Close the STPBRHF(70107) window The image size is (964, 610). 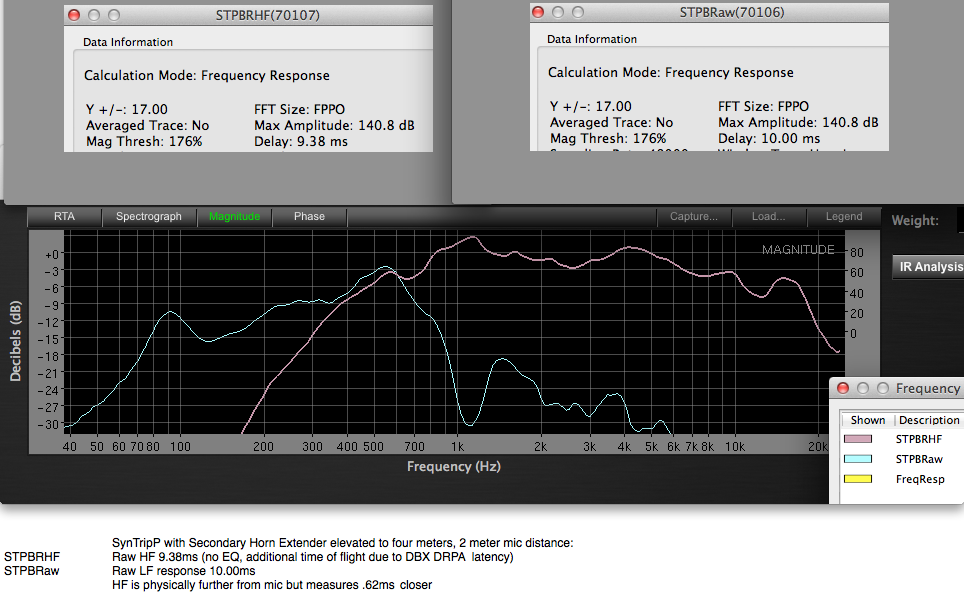click(x=74, y=15)
